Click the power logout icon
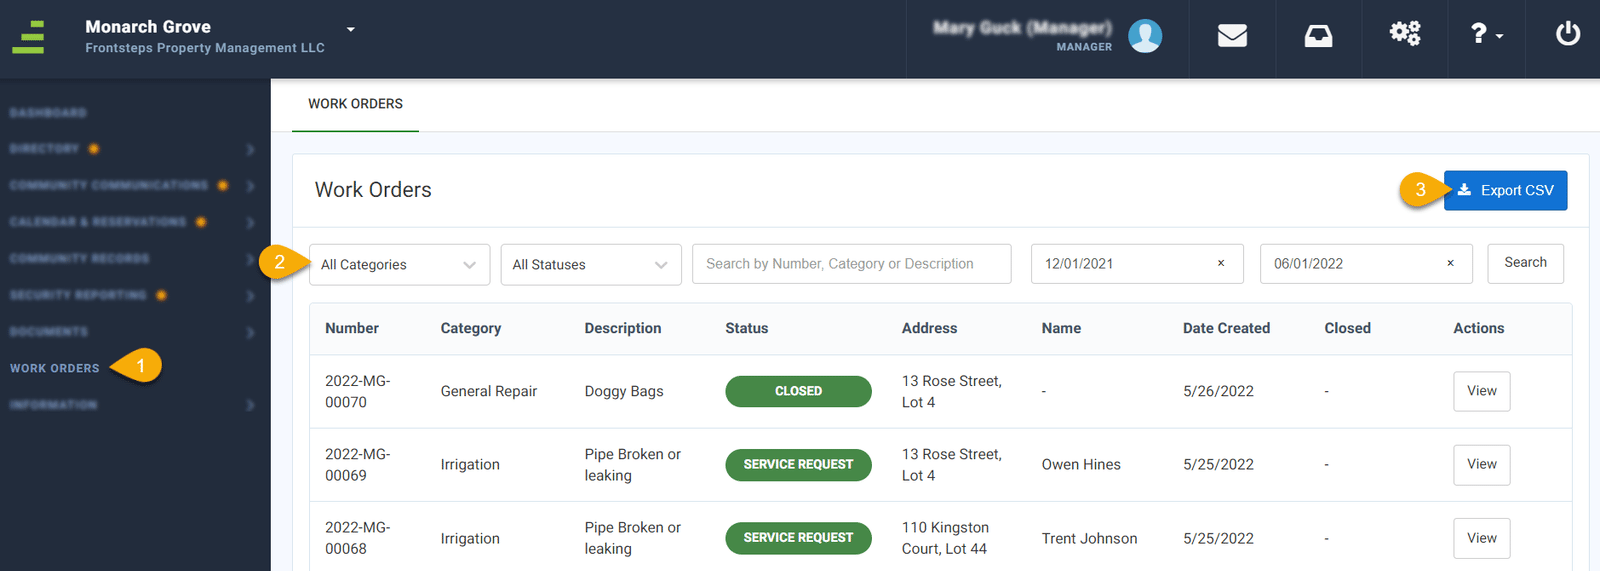 tap(1567, 34)
